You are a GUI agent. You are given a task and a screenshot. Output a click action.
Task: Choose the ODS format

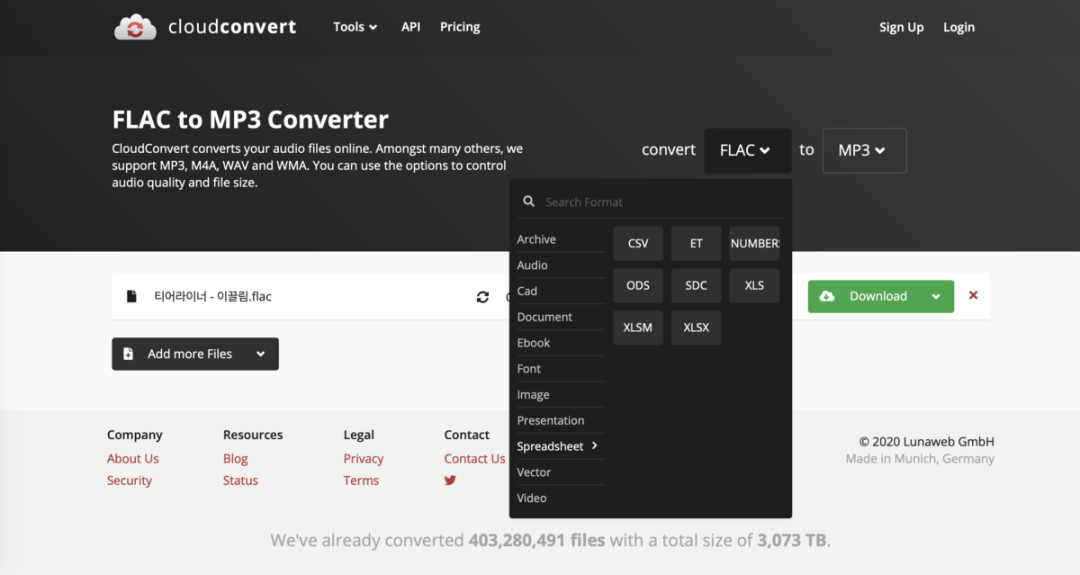click(638, 285)
